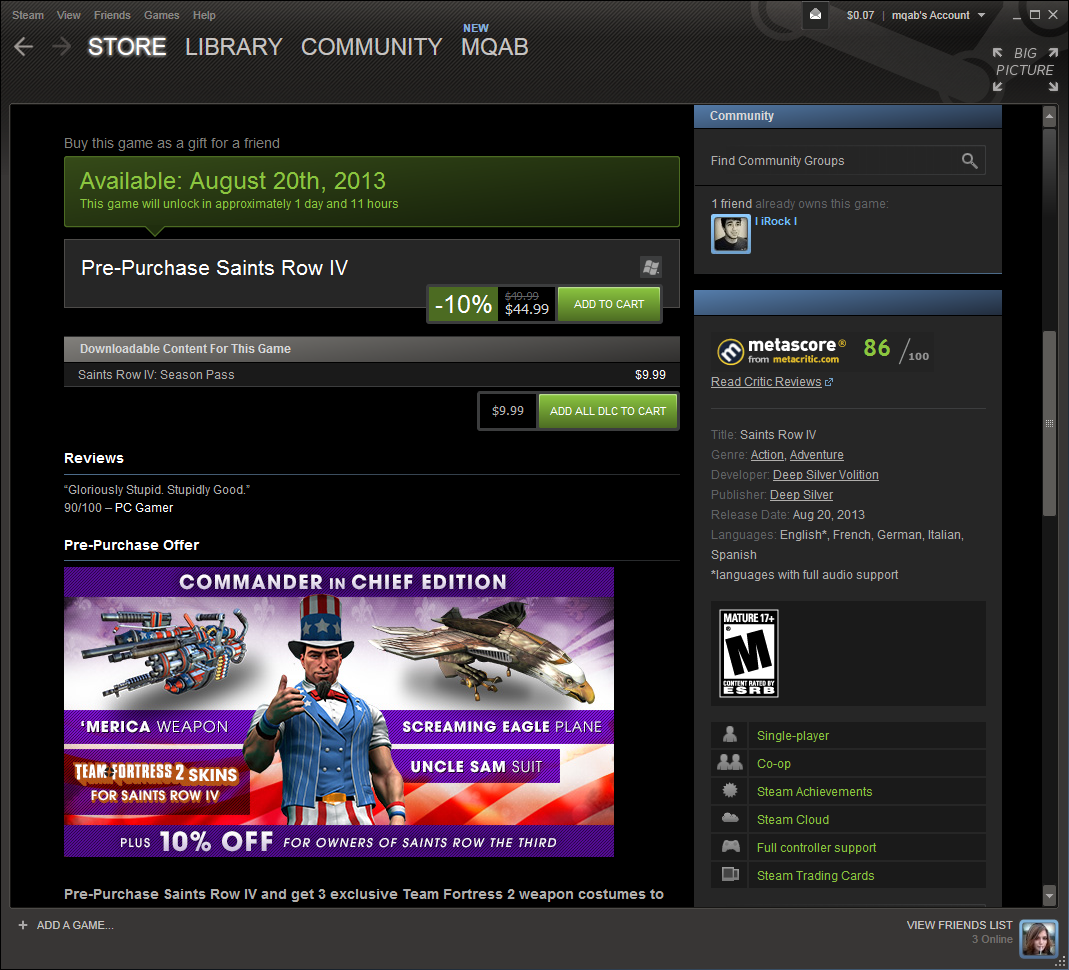Open Saints Row IV: Season Pass DLC
The image size is (1069, 970).
point(372,375)
